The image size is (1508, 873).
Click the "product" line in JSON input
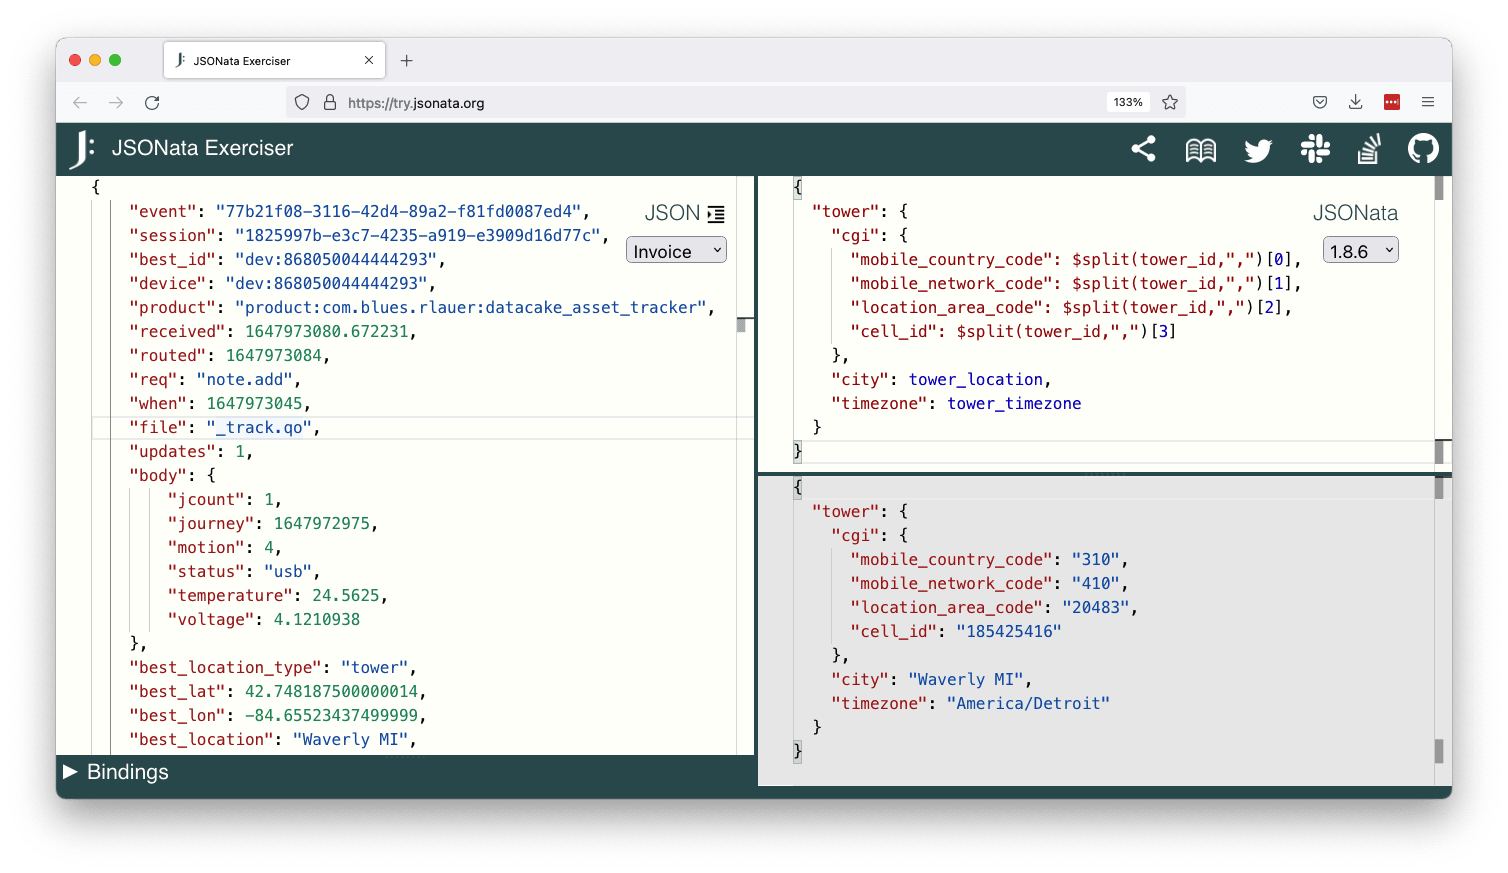422,308
